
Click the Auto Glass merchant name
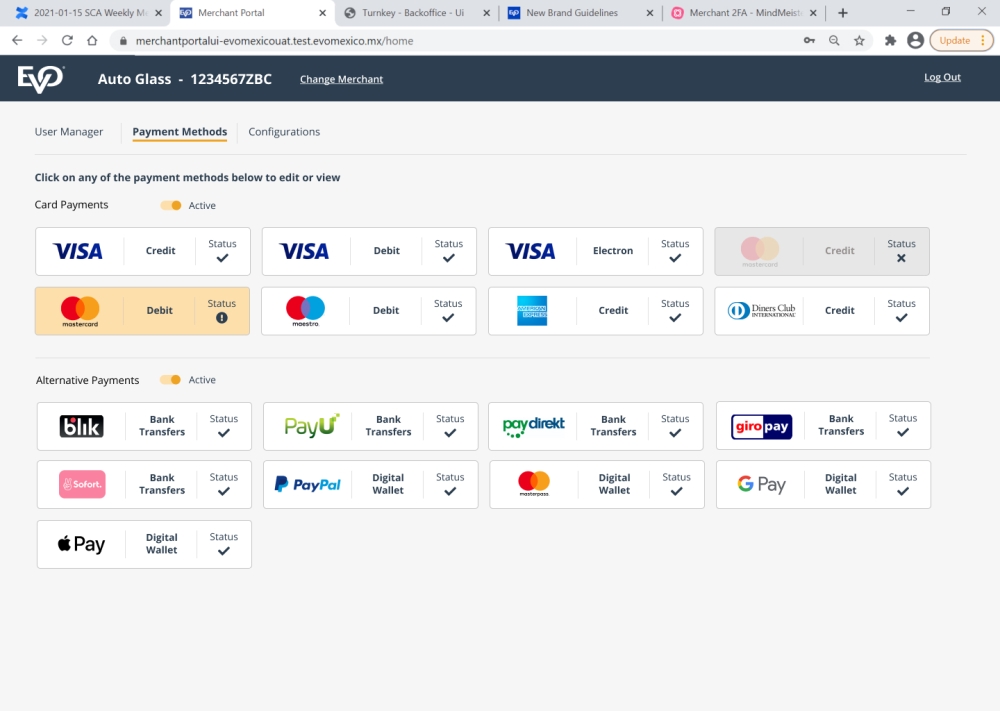pyautogui.click(x=135, y=79)
